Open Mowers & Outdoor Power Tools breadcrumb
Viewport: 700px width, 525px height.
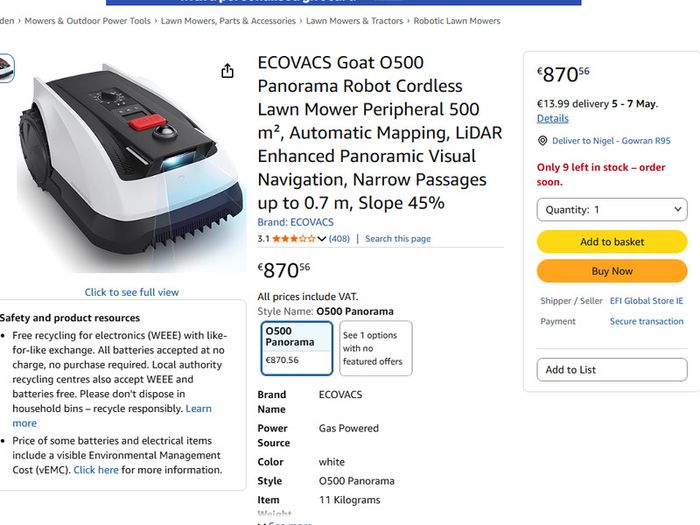[x=88, y=21]
